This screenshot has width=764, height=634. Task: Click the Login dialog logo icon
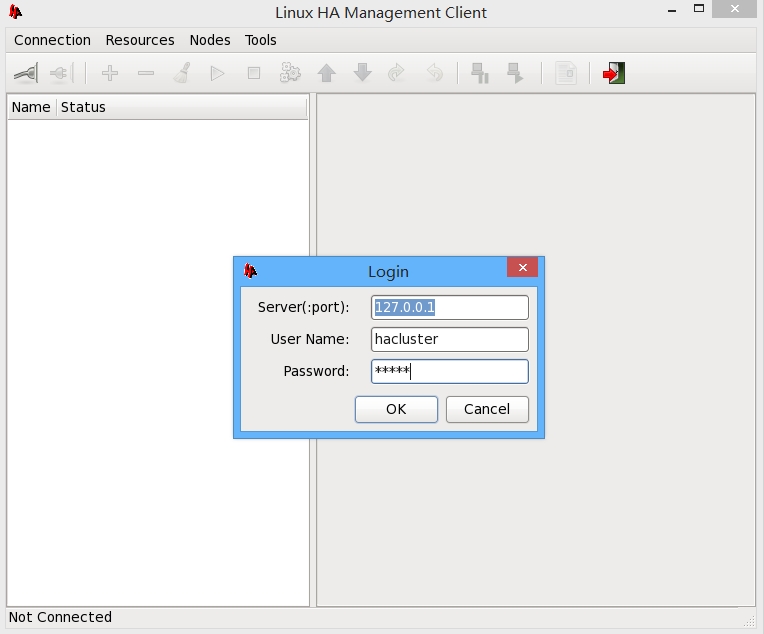pyautogui.click(x=250, y=270)
